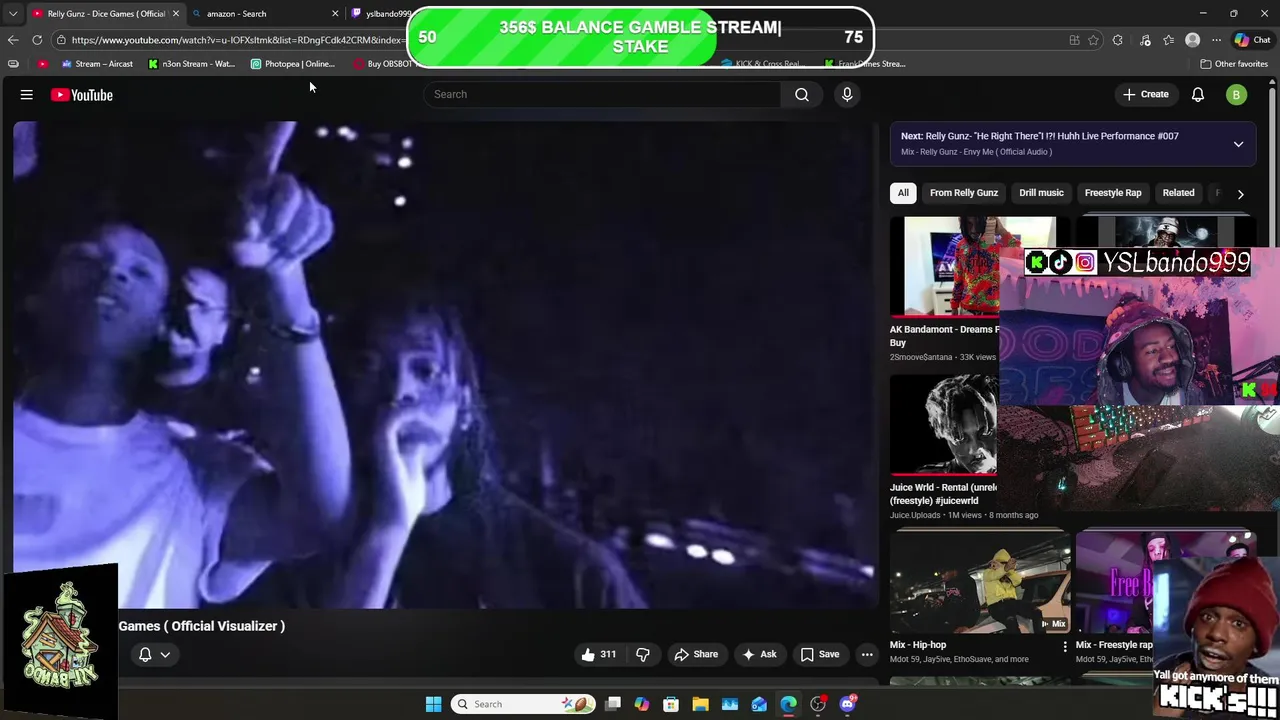Go back in the browser
1280x720 pixels.
point(13,40)
